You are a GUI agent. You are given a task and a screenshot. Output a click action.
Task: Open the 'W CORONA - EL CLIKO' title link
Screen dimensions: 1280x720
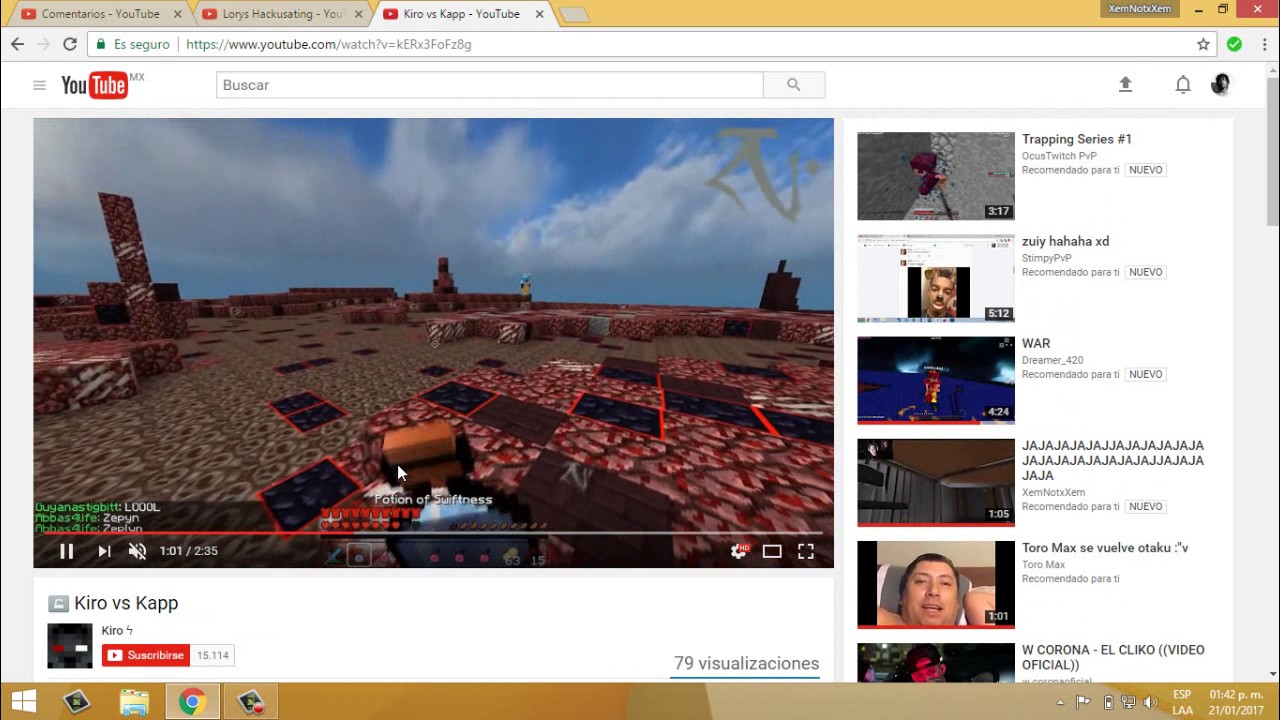coord(1112,657)
